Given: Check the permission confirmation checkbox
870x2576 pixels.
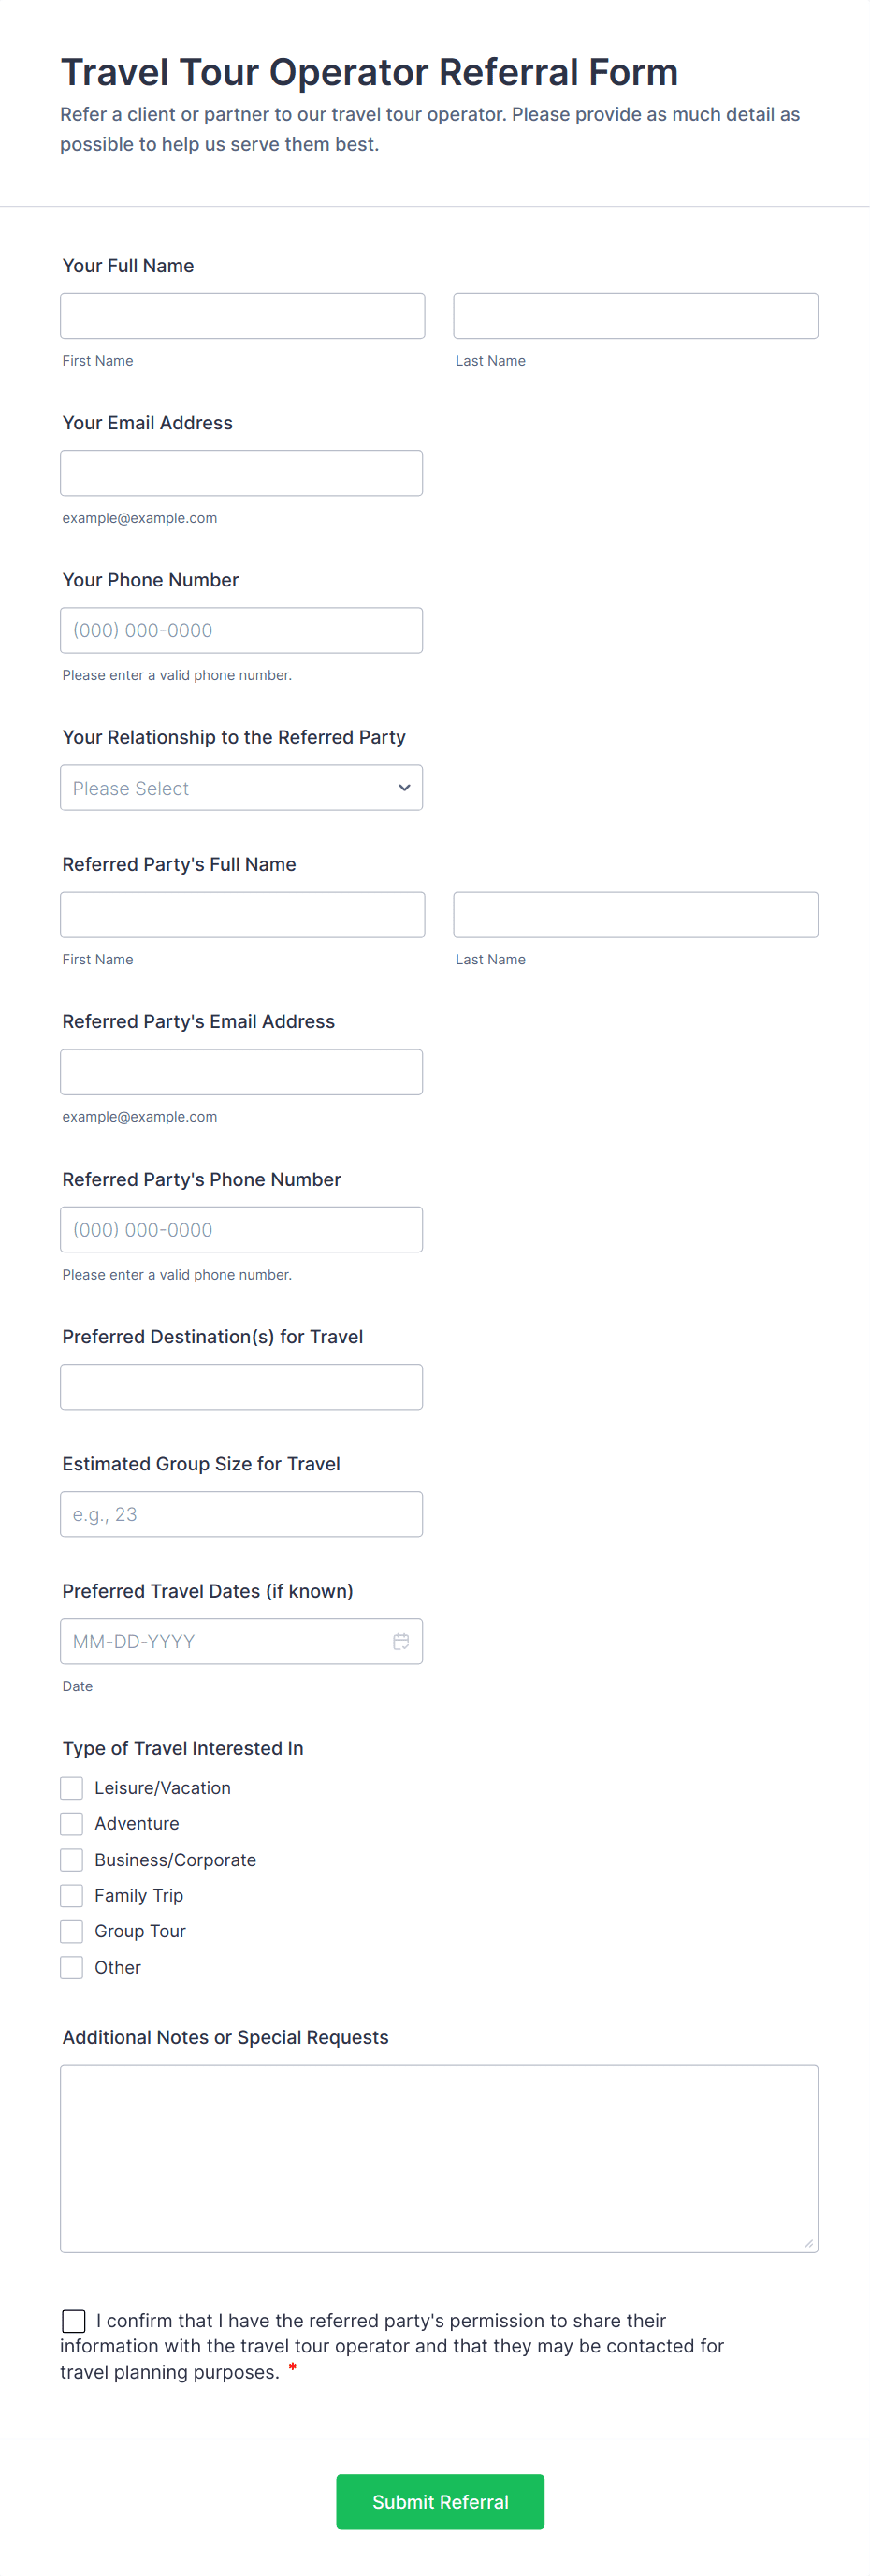Looking at the screenshot, I should click(x=74, y=2321).
